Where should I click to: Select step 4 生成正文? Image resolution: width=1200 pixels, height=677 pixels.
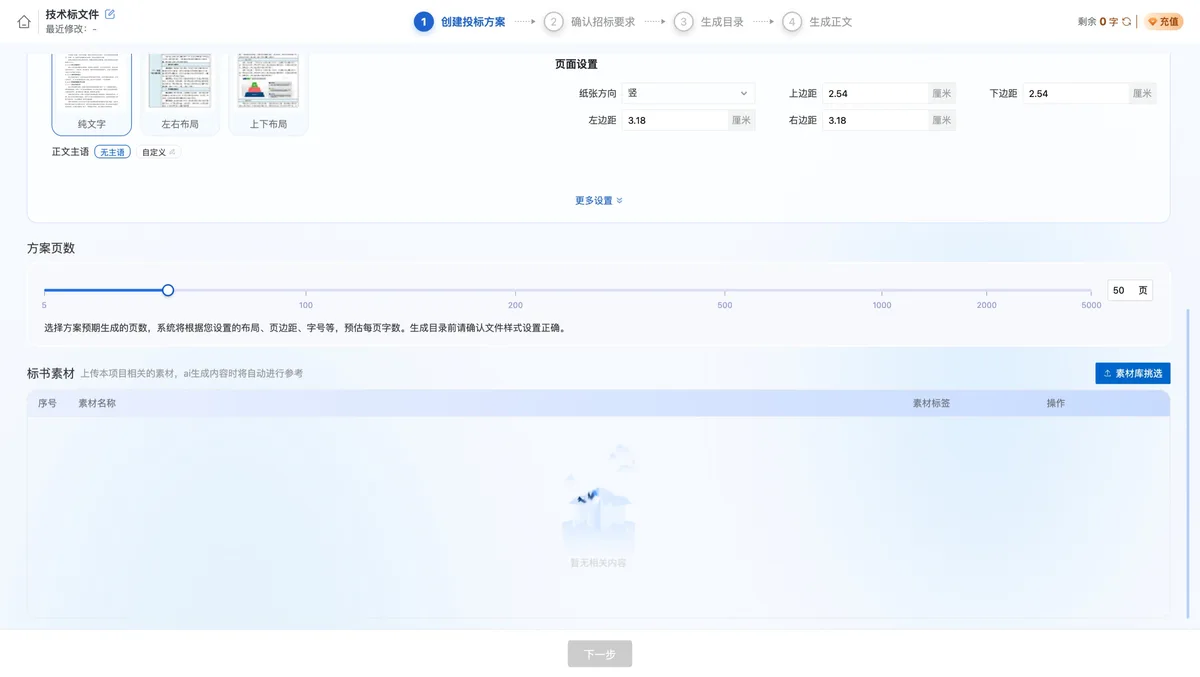pyautogui.click(x=818, y=21)
